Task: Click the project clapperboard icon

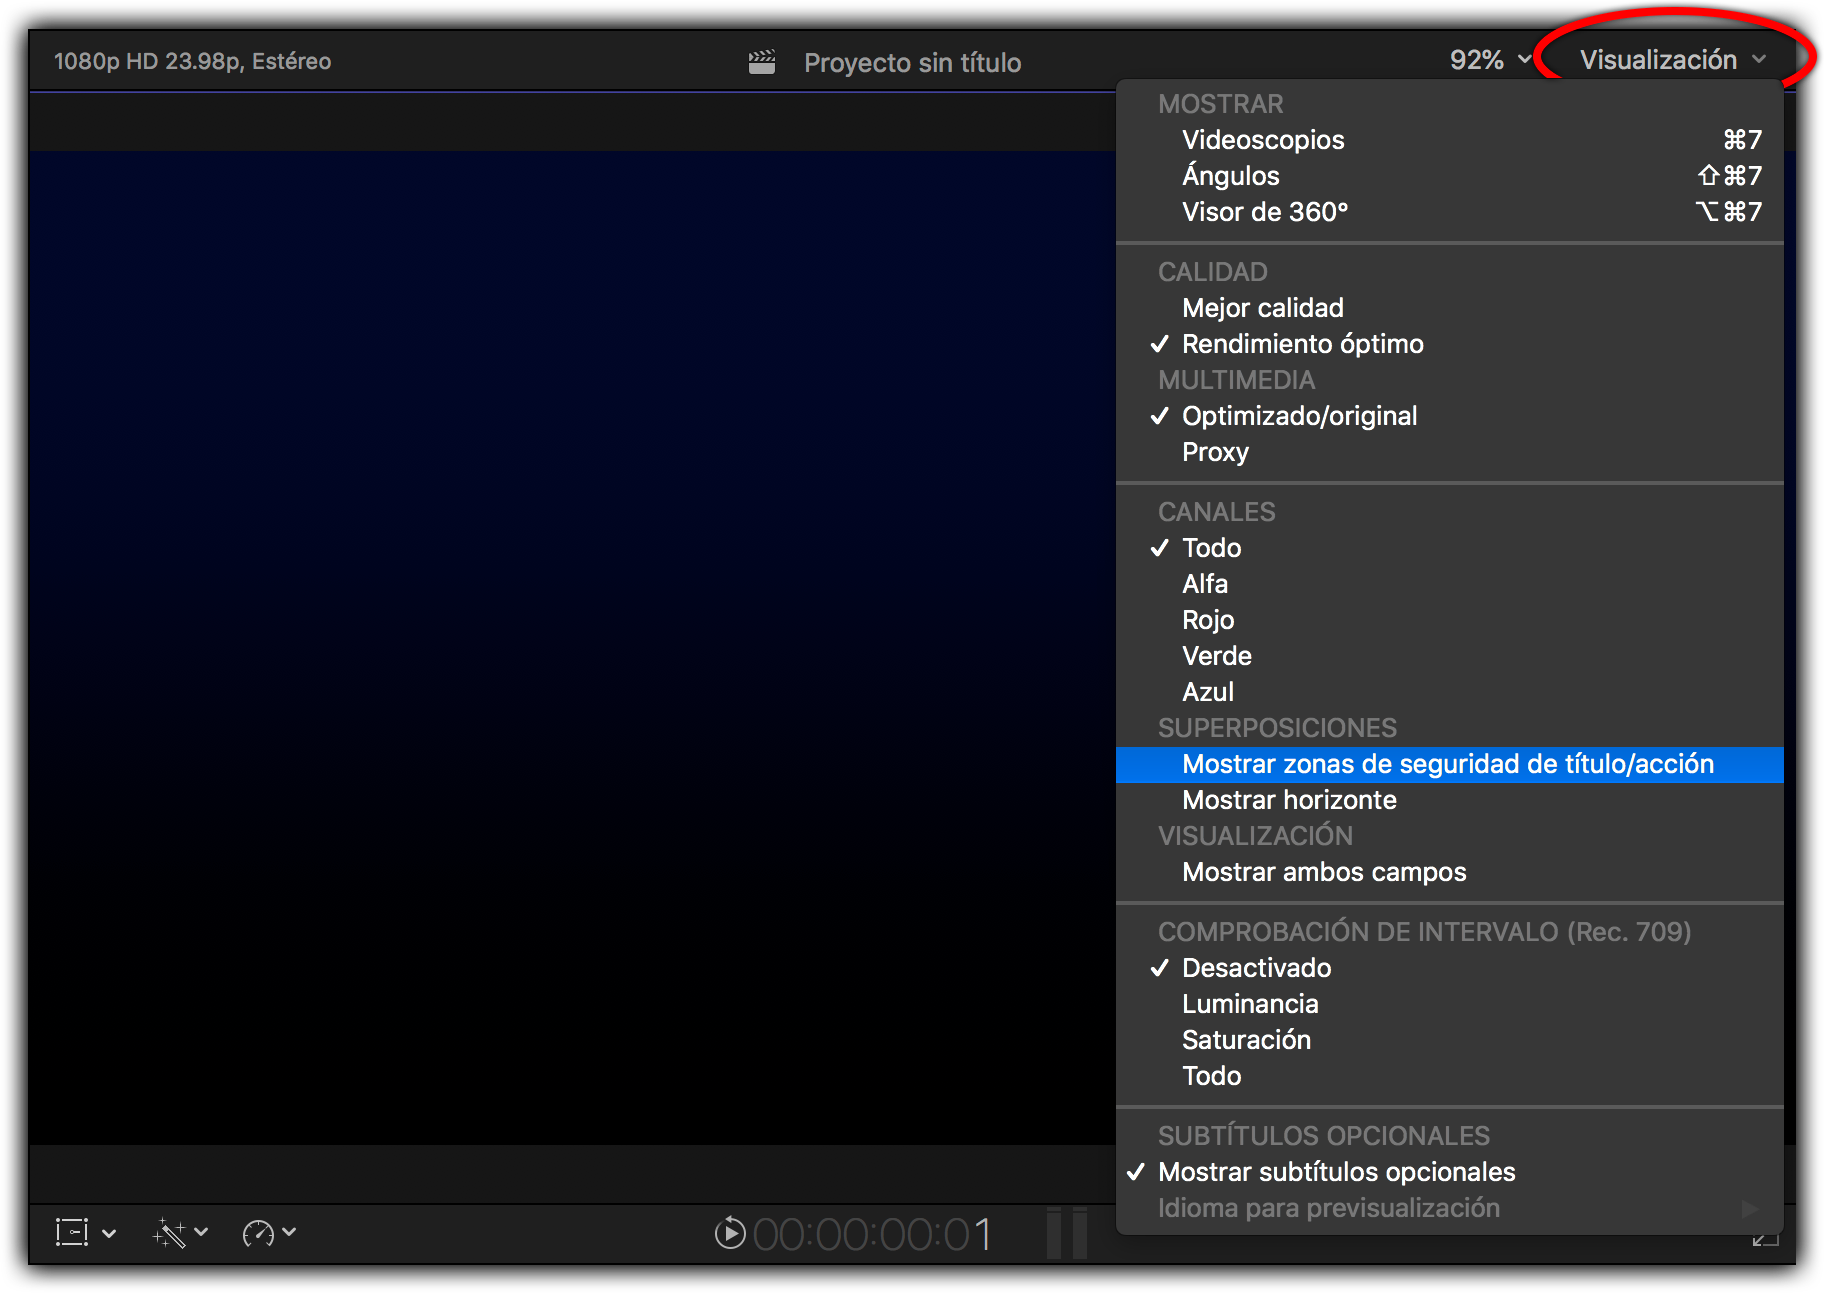Action: pyautogui.click(x=762, y=62)
